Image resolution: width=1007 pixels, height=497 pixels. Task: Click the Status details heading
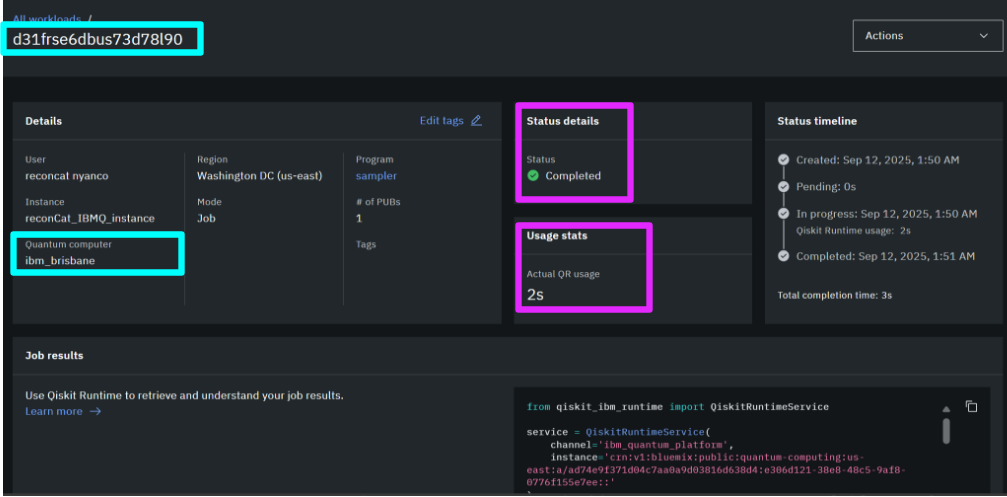point(563,121)
